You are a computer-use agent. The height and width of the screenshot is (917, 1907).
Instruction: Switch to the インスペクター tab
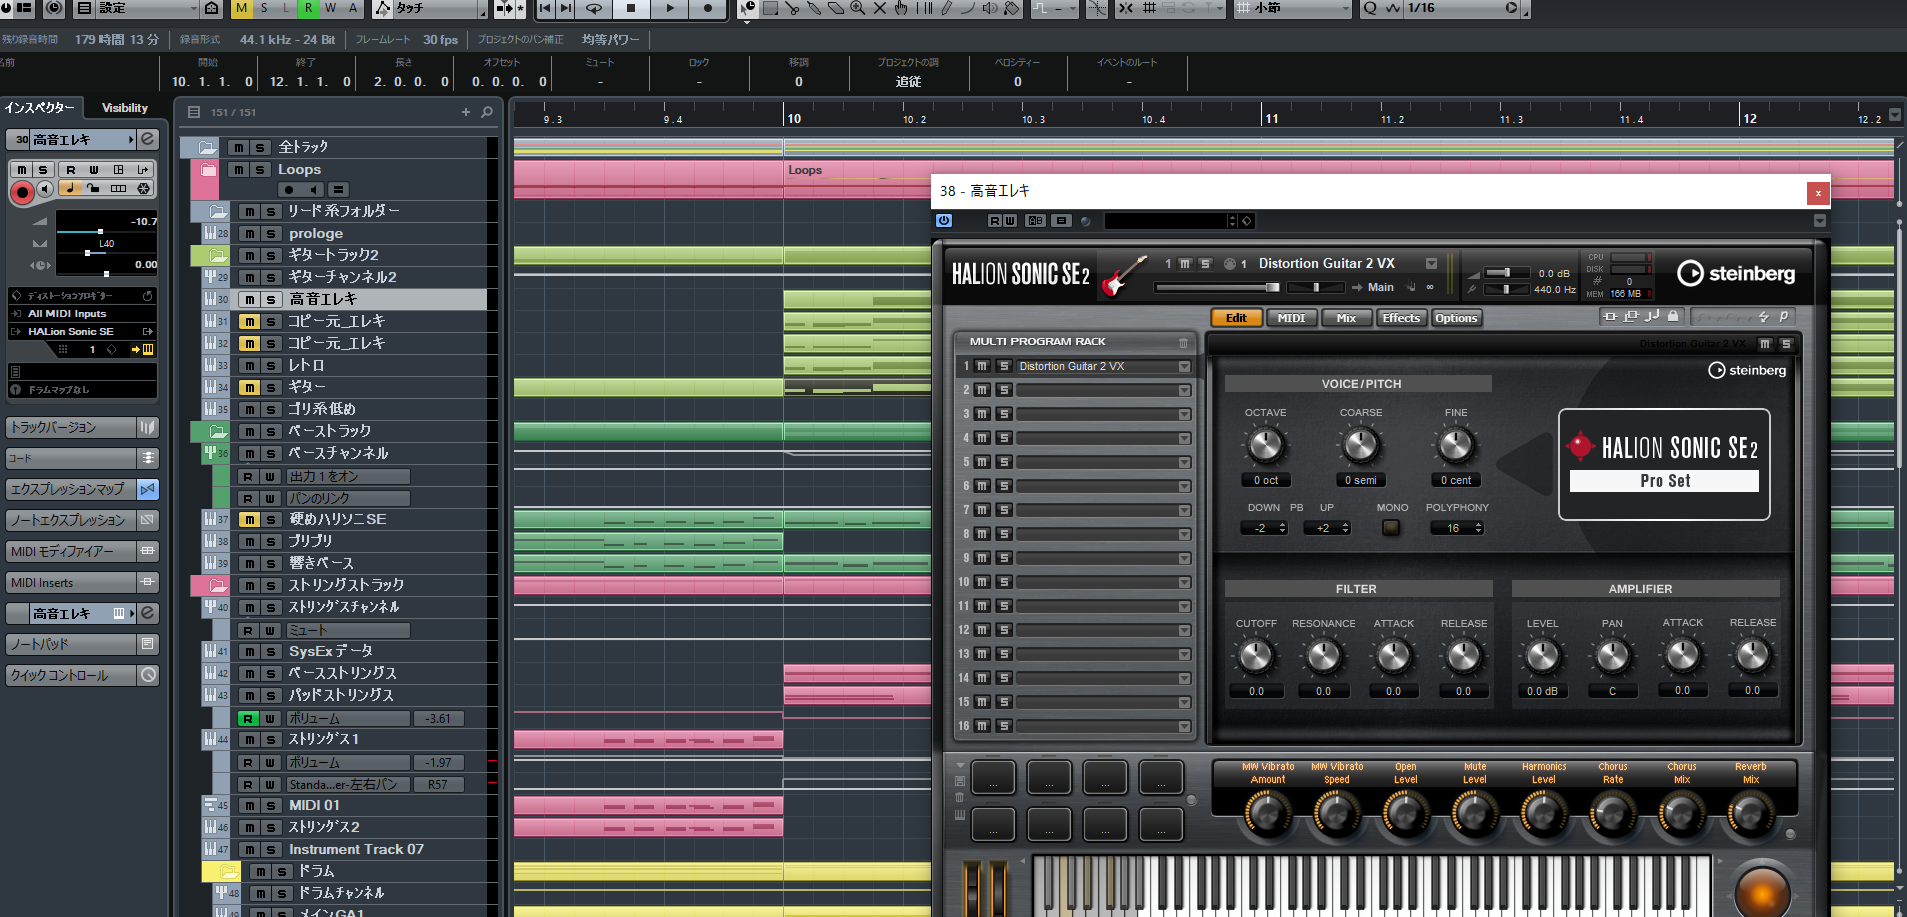point(40,108)
